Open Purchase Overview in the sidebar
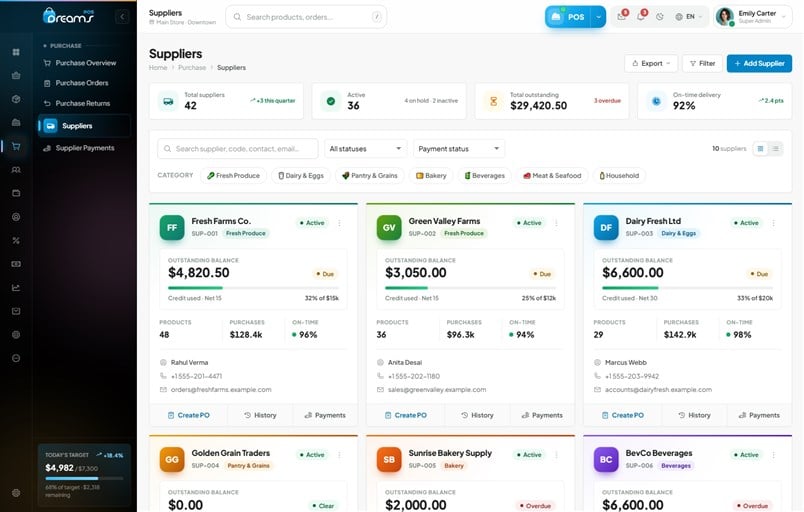804x512 pixels. pos(85,63)
